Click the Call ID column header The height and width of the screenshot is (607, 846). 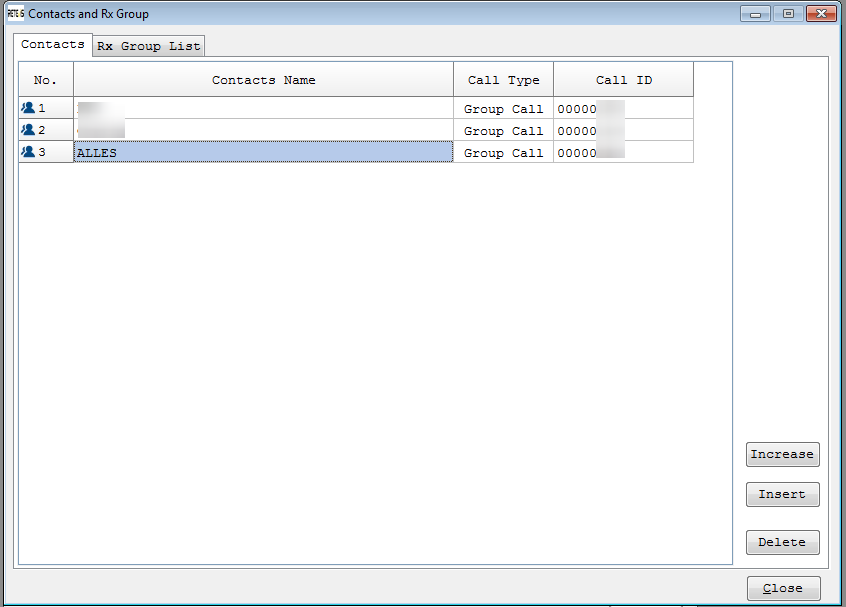pos(623,80)
